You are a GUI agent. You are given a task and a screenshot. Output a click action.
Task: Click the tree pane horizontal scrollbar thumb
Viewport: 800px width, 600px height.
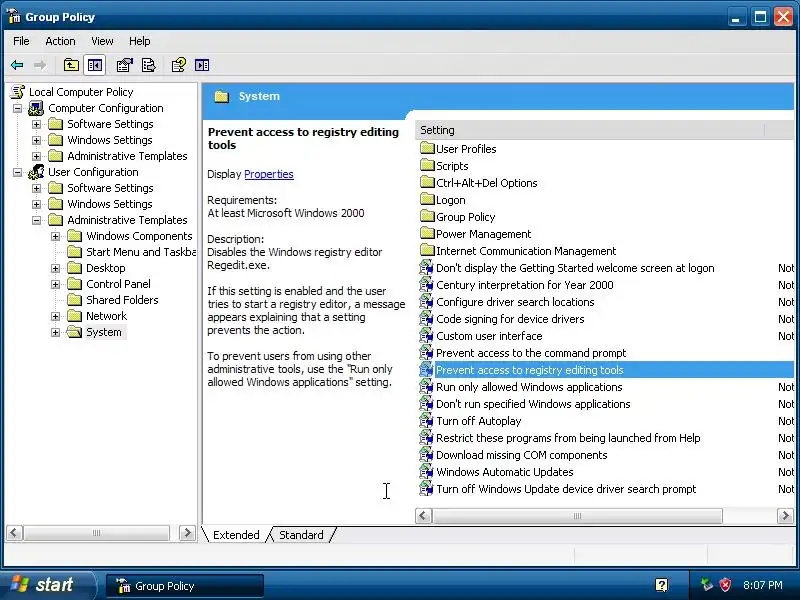coord(96,533)
